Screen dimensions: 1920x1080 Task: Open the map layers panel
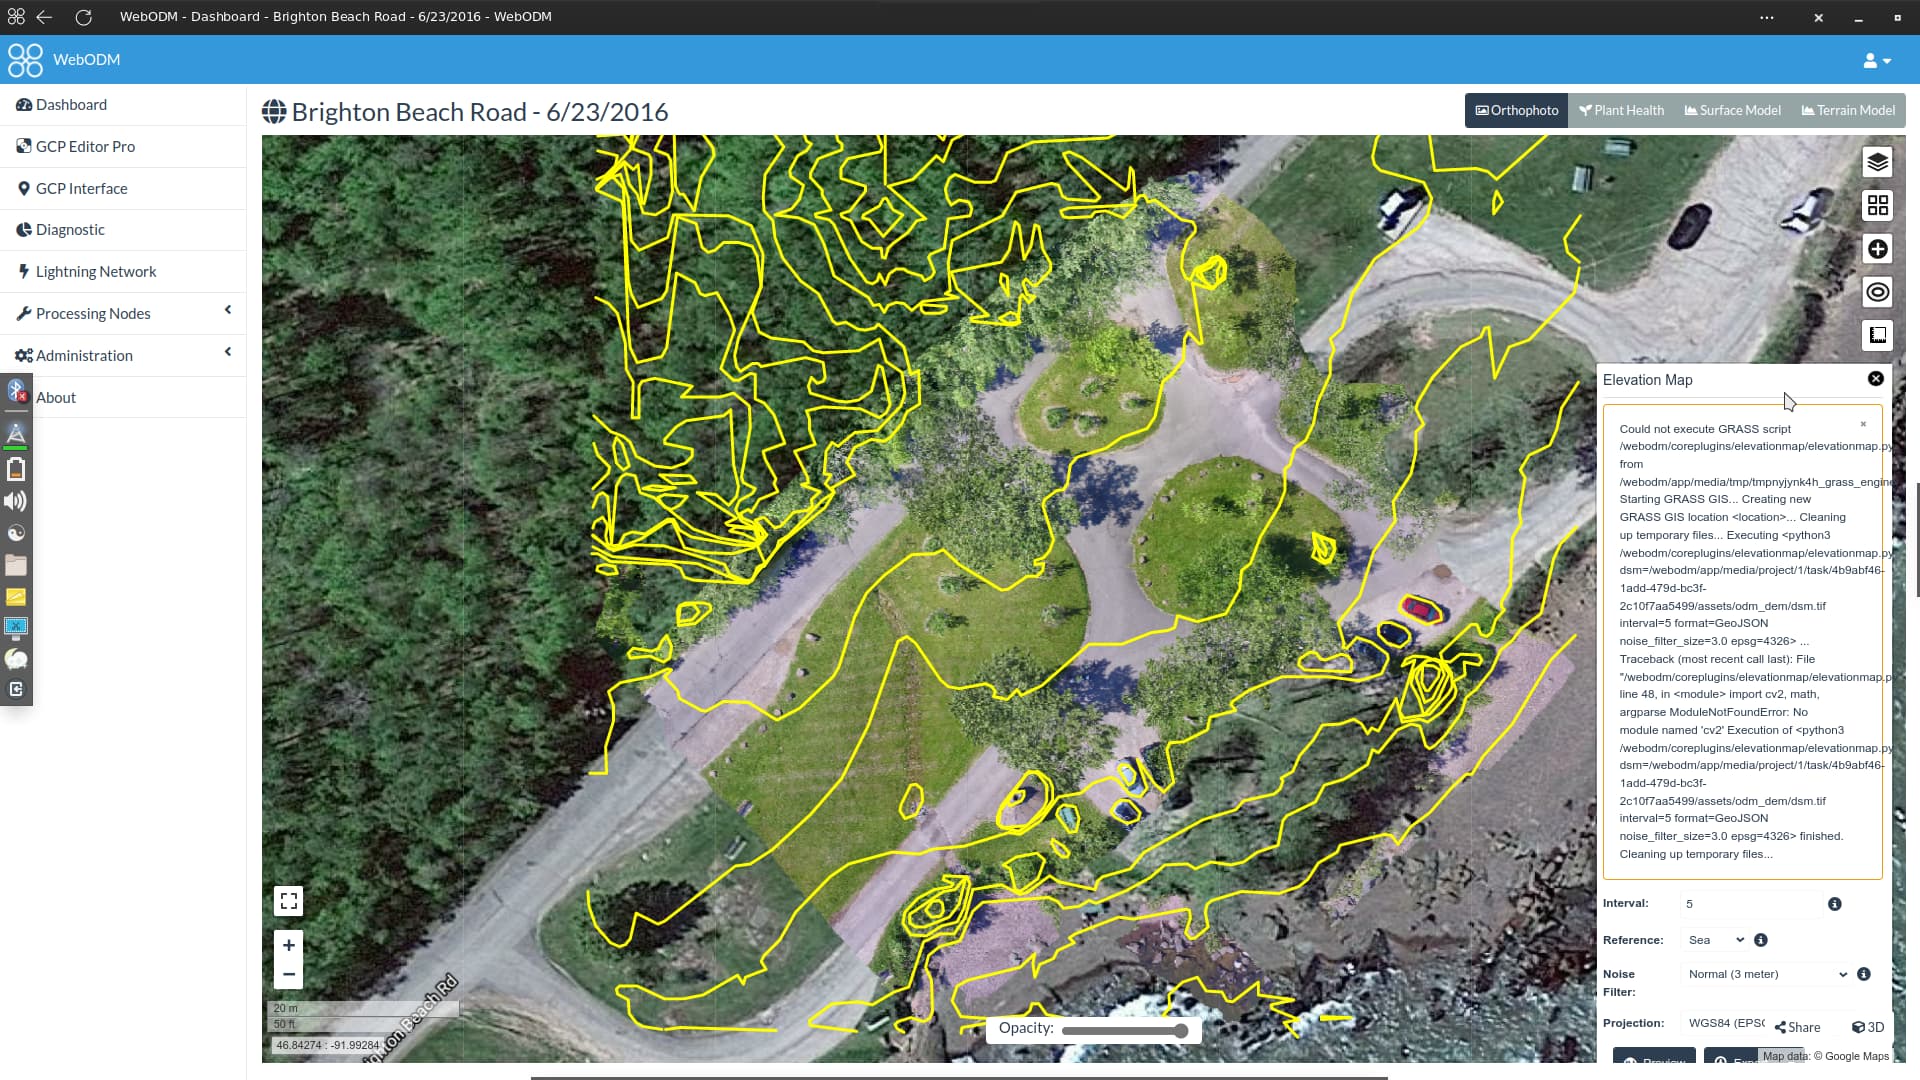pos(1877,162)
